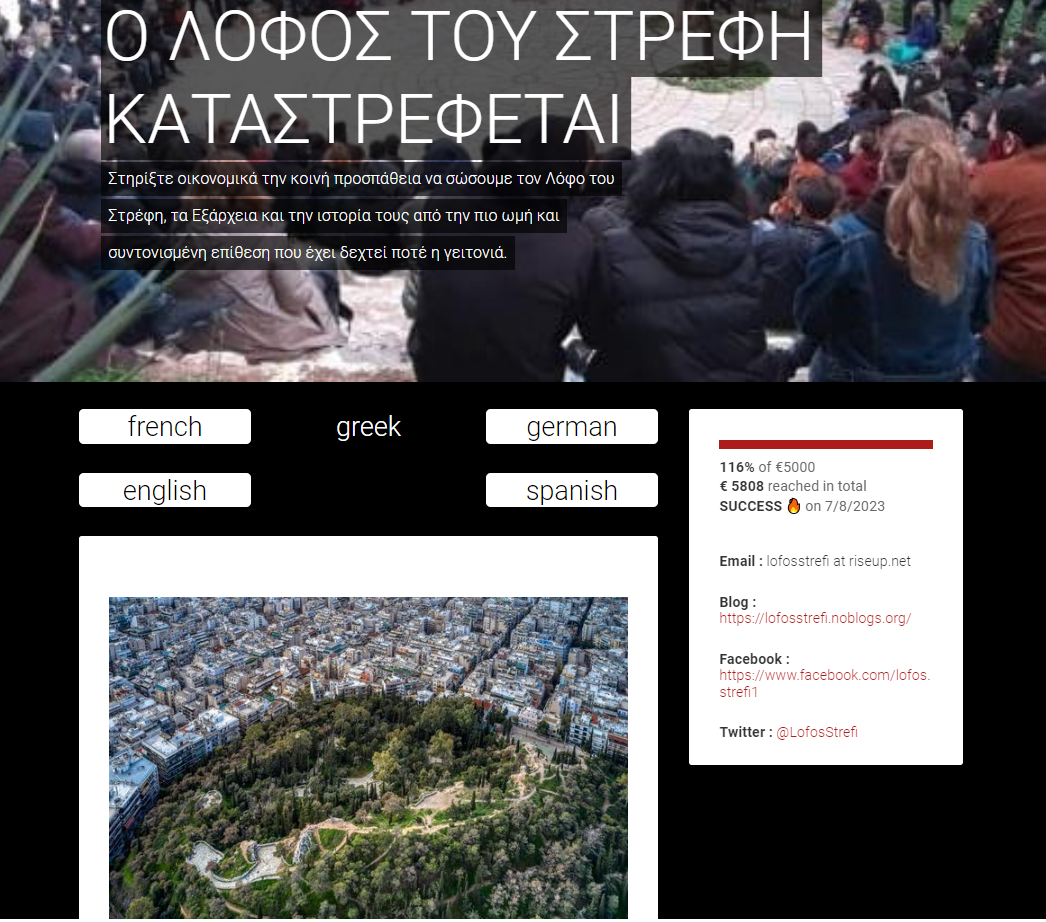Viewport: 1046px width, 922px height.
Task: Click the subtitle line starting 'Στρέφη, τα Εξάρχεια'
Action: pyautogui.click(x=334, y=215)
